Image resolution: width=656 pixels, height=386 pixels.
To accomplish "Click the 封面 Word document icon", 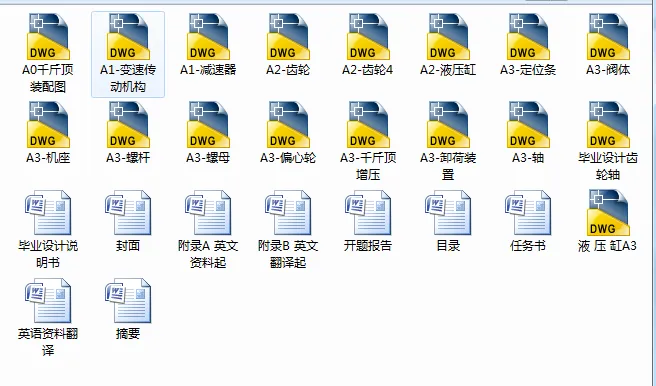I will (128, 212).
